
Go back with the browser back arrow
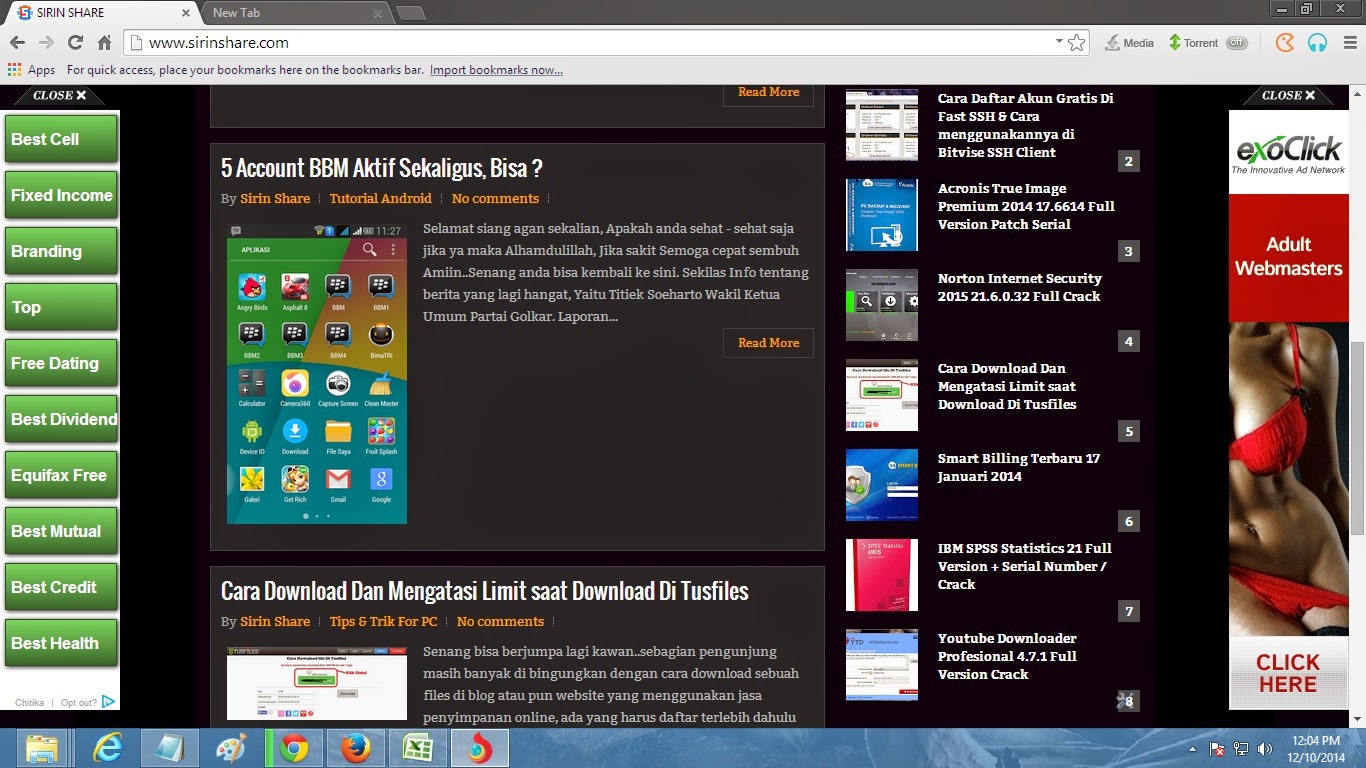17,43
